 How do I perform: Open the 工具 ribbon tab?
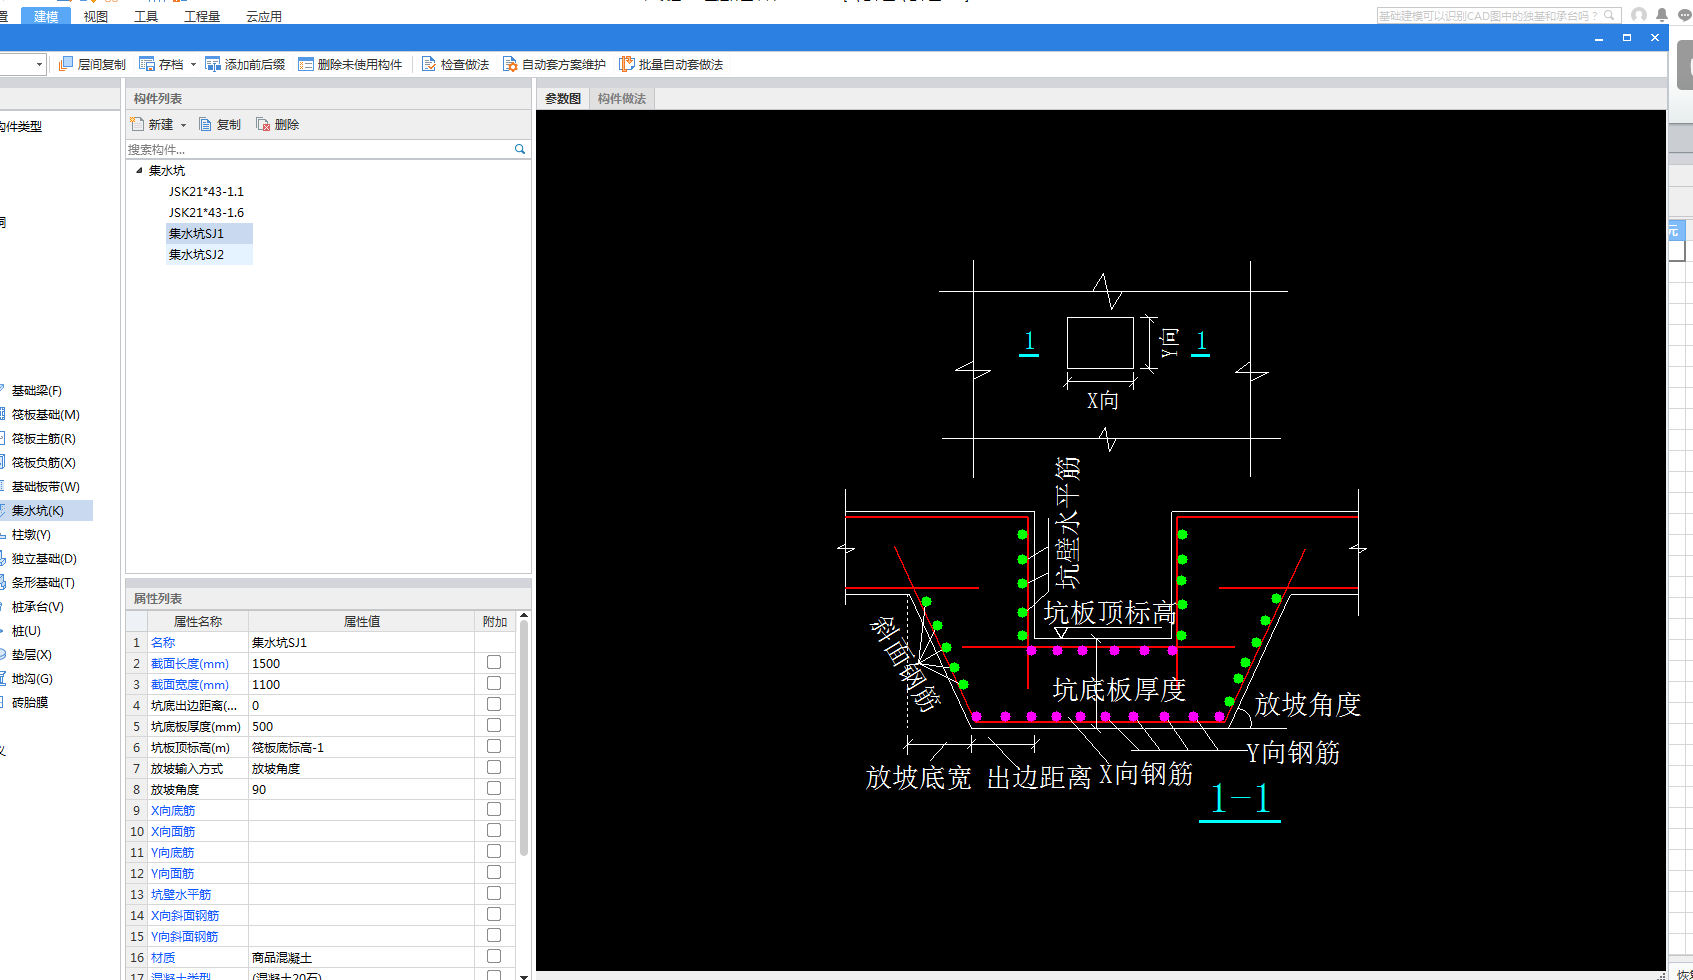[x=146, y=16]
